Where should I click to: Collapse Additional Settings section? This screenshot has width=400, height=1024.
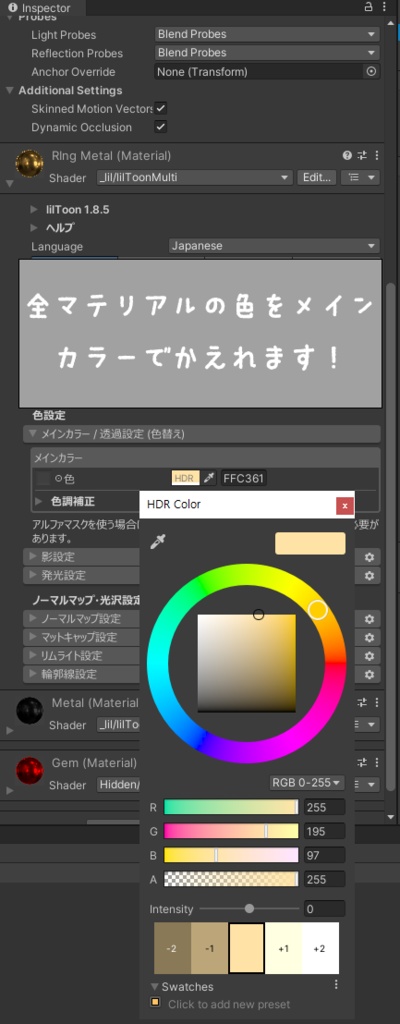[9, 90]
